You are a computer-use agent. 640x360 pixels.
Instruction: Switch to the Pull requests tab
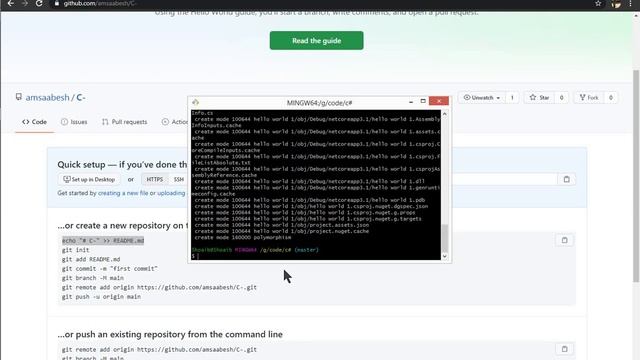pyautogui.click(x=124, y=122)
